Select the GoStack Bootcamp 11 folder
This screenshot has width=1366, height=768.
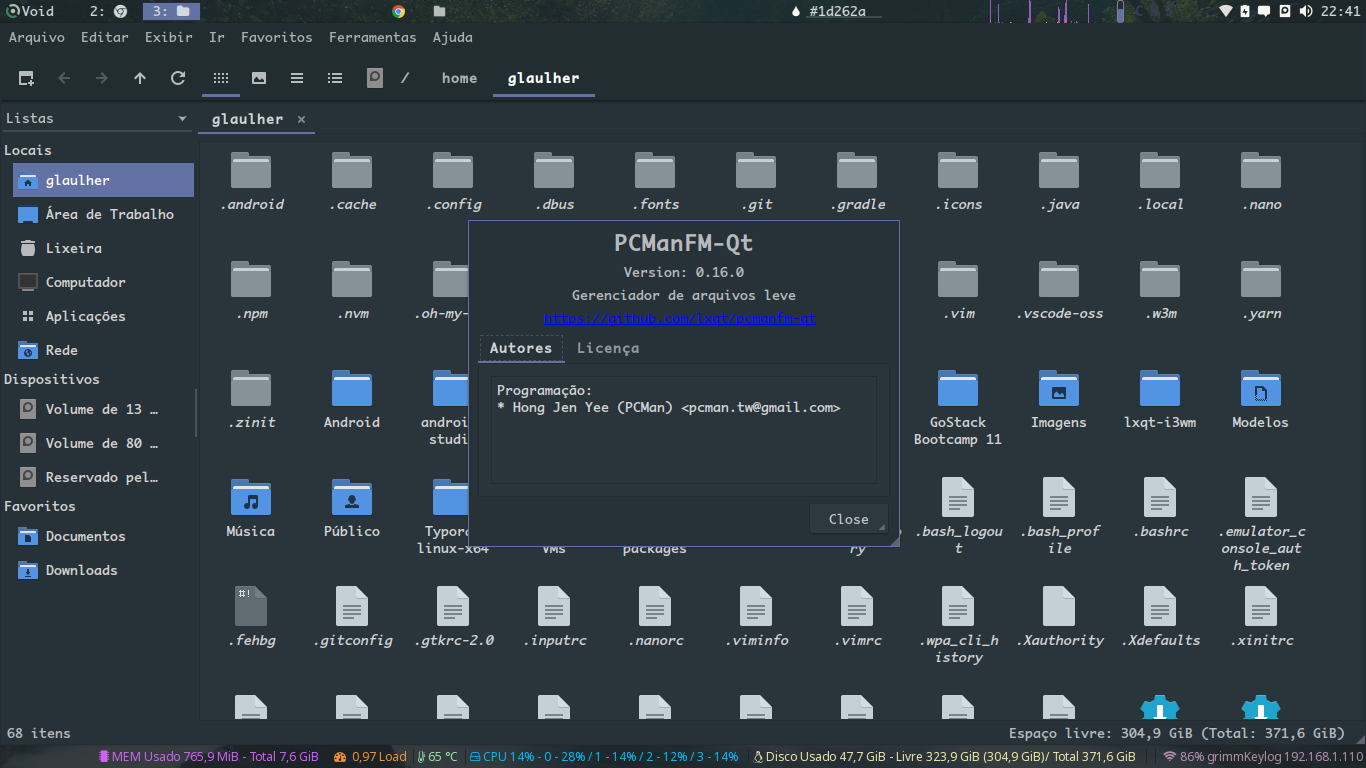[x=958, y=408]
